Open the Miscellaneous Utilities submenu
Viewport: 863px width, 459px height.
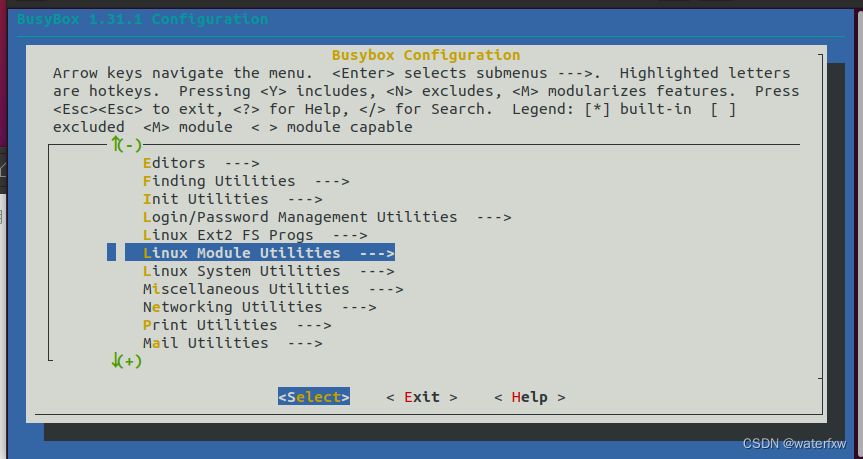[x=273, y=289]
